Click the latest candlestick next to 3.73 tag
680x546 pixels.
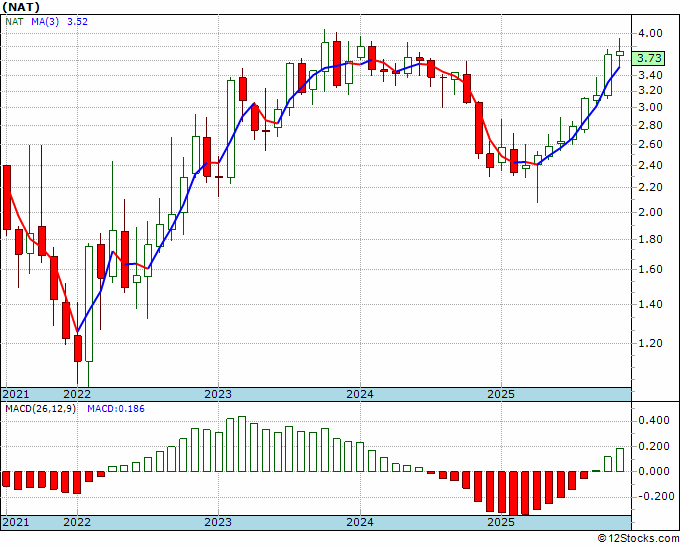(x=620, y=53)
